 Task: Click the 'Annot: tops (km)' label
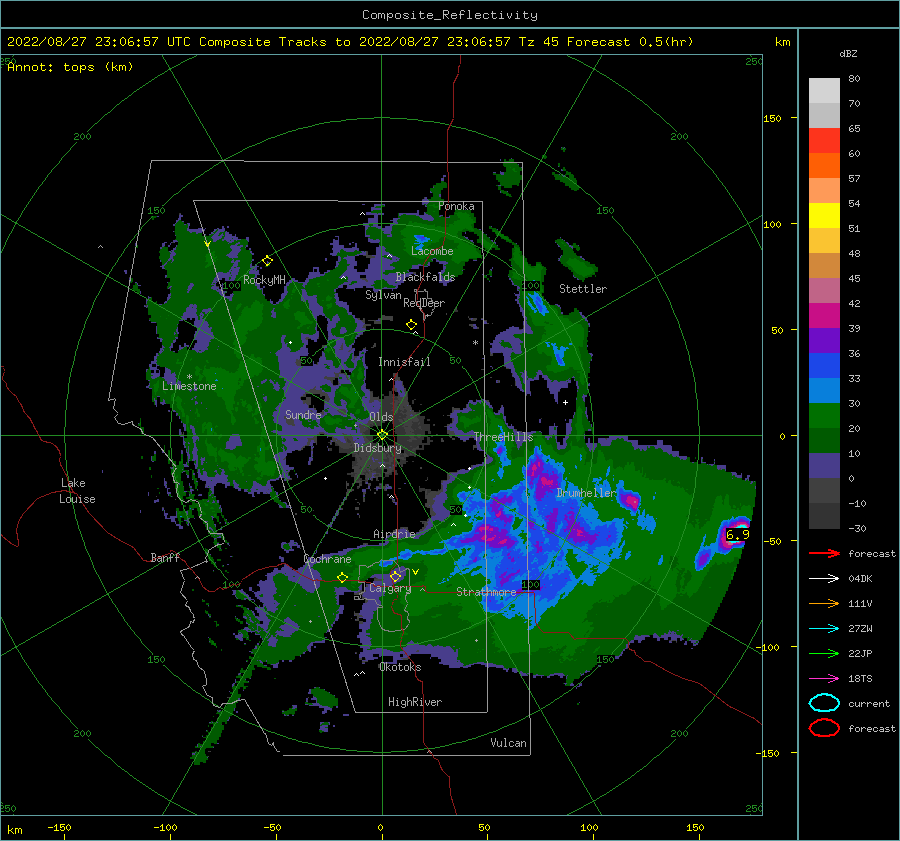coord(70,67)
